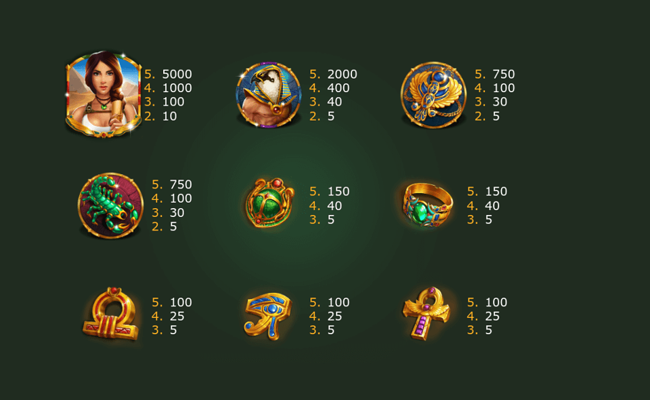This screenshot has width=650, height=400.
Task: Click the golden ankh symbol
Action: click(427, 313)
